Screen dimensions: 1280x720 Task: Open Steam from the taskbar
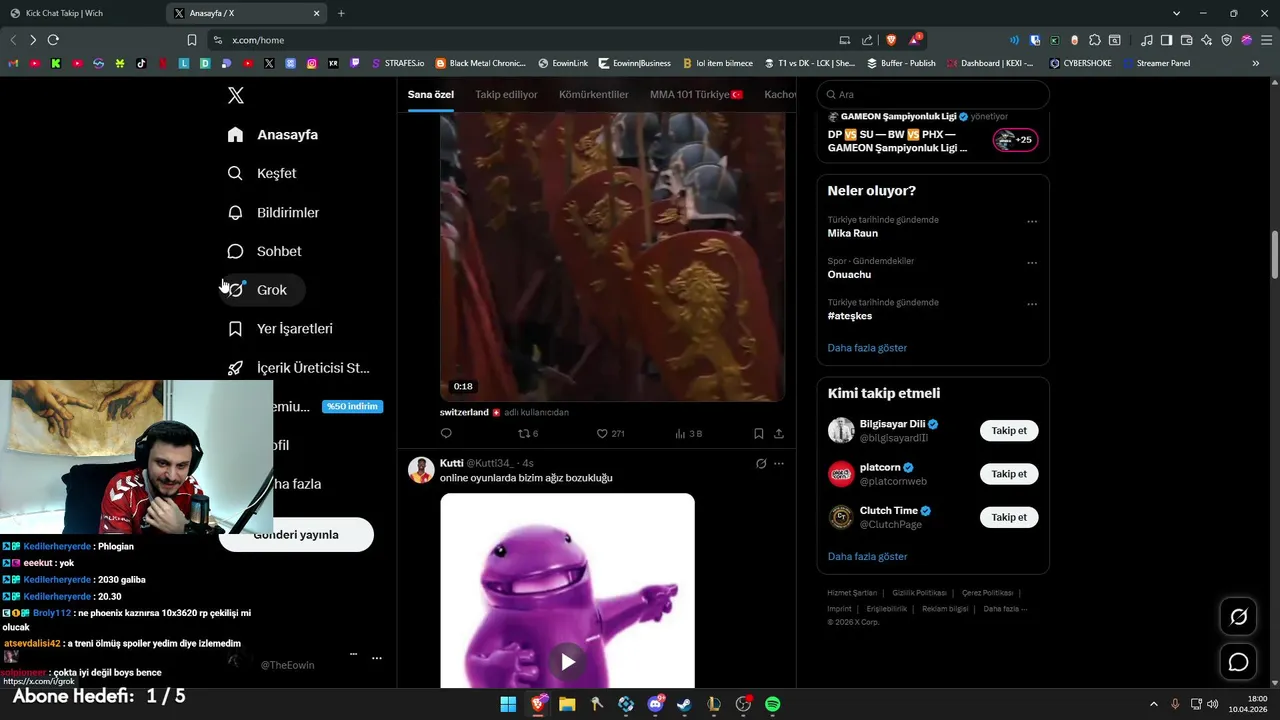click(x=684, y=704)
